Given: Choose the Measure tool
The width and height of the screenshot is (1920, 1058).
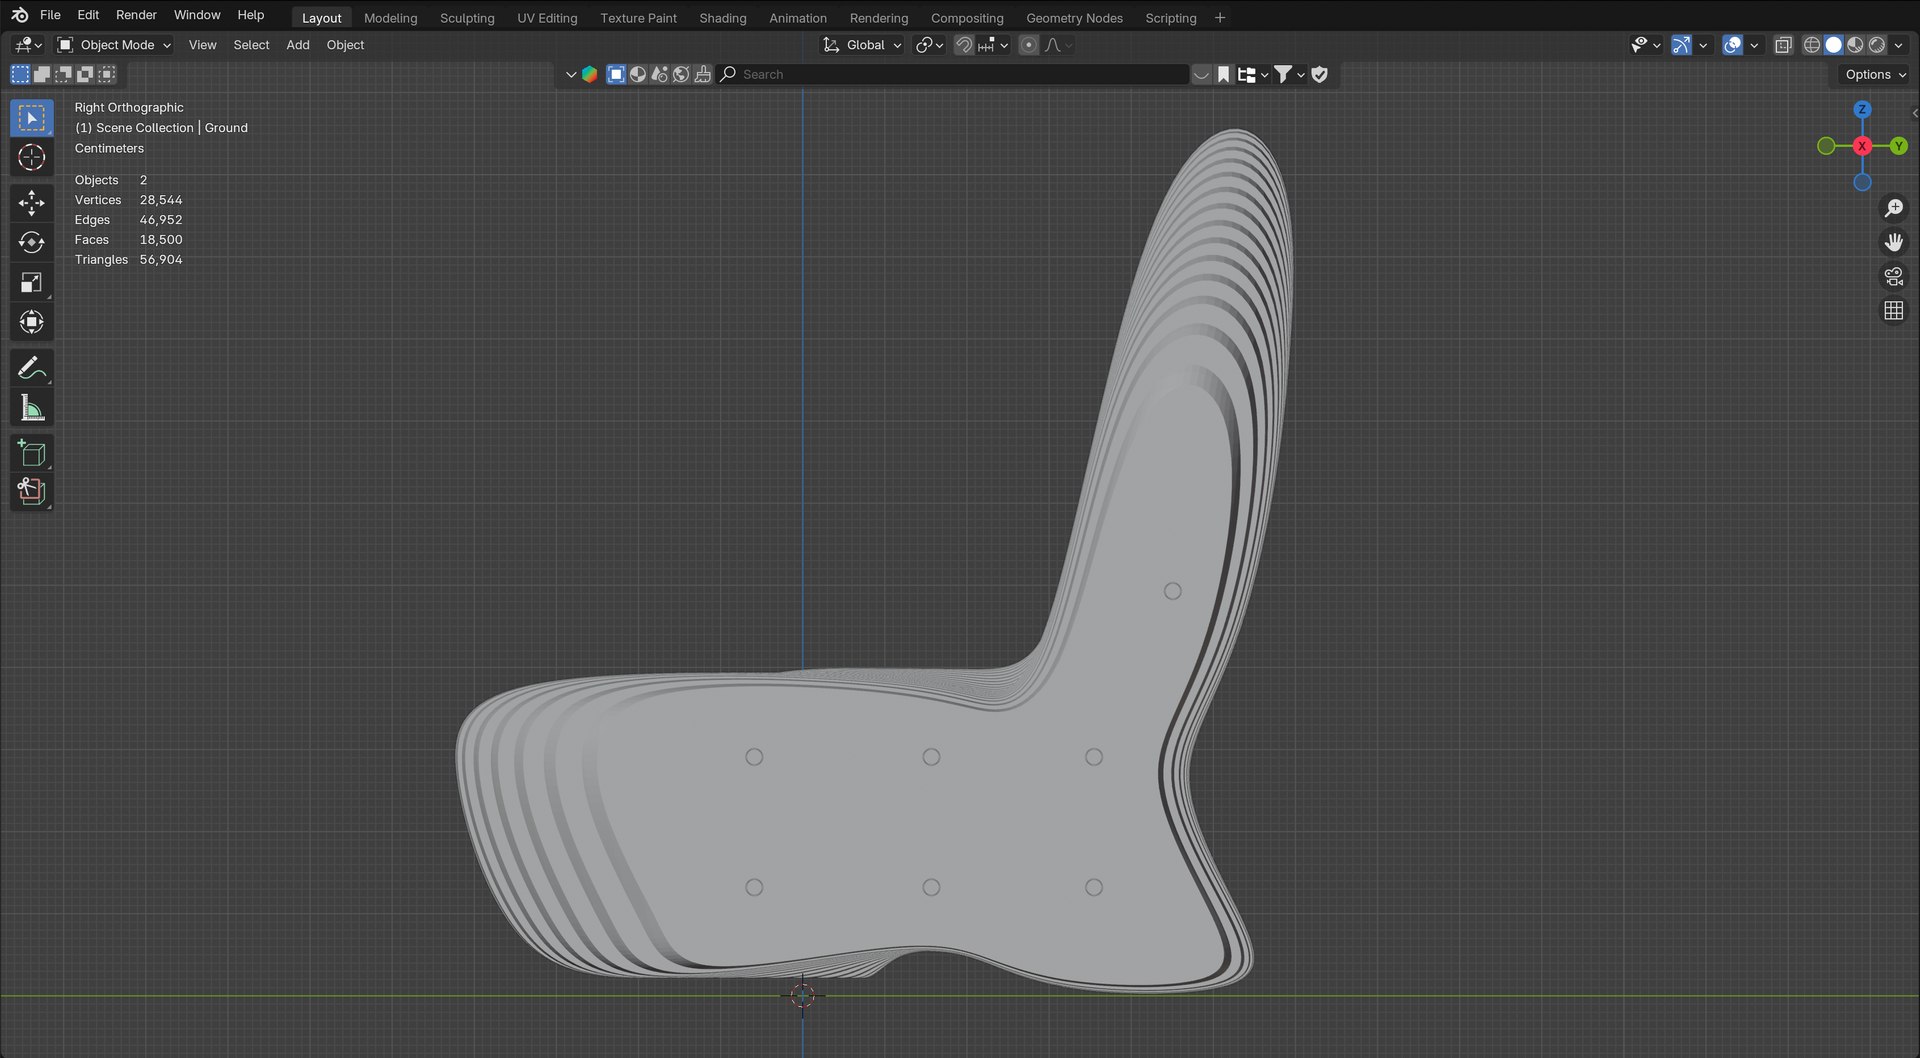Looking at the screenshot, I should [x=32, y=408].
